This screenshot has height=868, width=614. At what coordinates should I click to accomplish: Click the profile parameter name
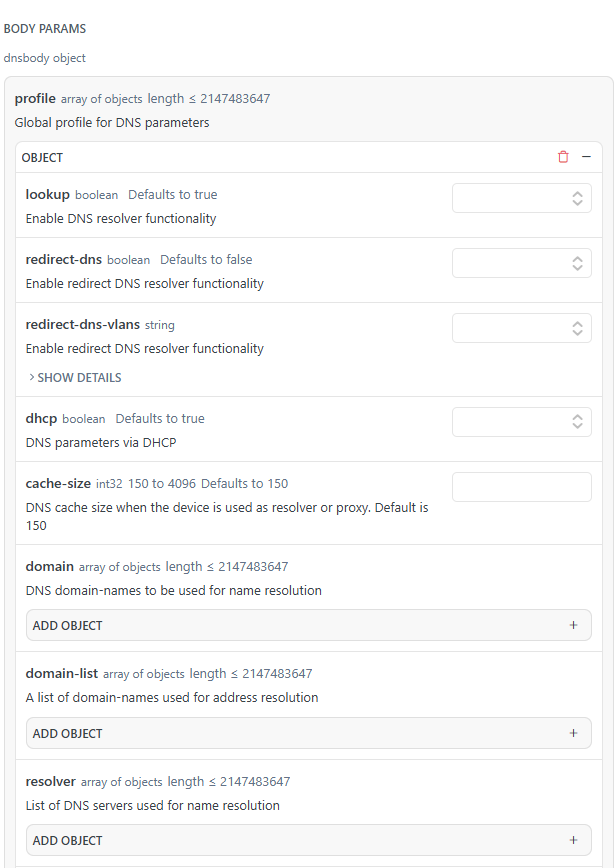[x=35, y=99]
